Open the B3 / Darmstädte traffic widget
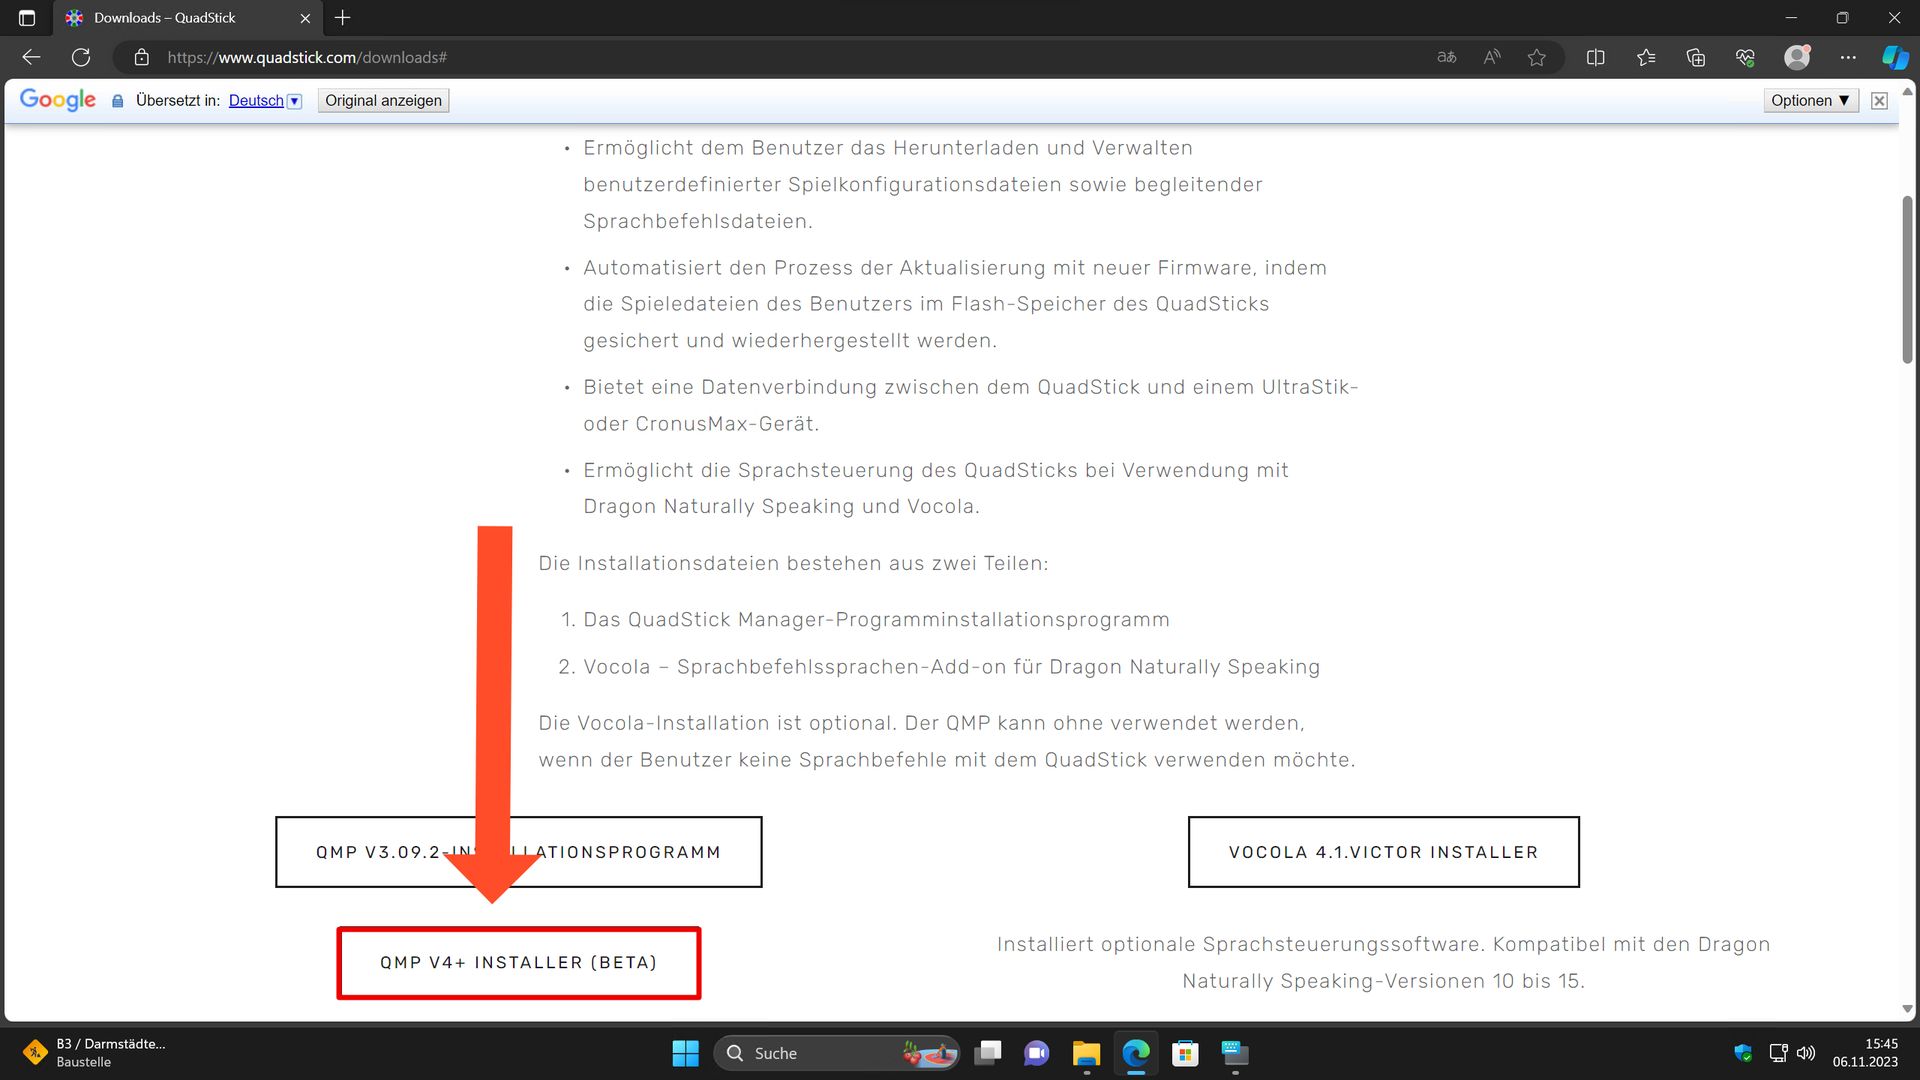1920x1080 pixels. pos(95,1053)
